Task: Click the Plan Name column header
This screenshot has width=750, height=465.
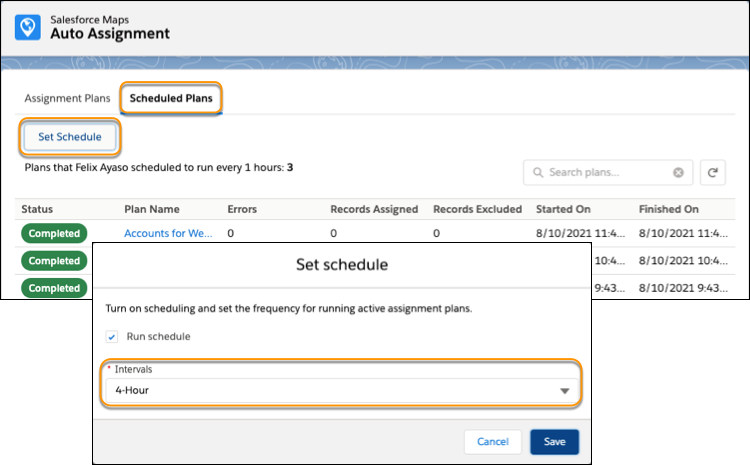Action: tap(152, 209)
